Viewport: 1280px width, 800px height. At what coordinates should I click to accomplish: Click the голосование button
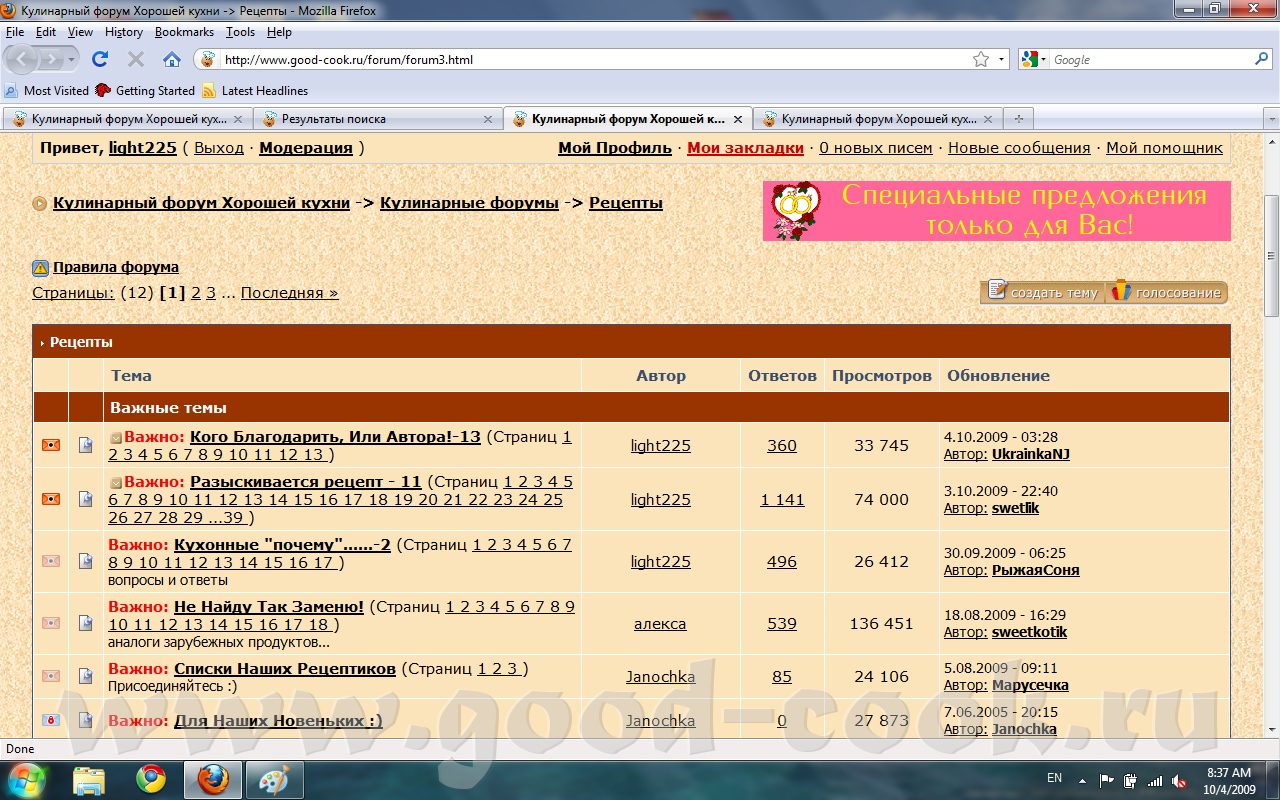tap(1168, 292)
